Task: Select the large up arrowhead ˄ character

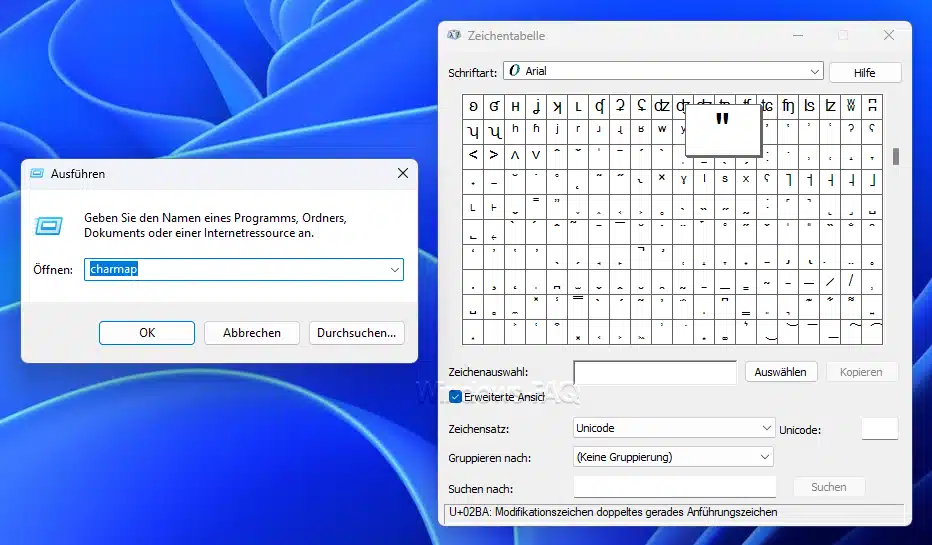Action: pyautogui.click(x=515, y=157)
